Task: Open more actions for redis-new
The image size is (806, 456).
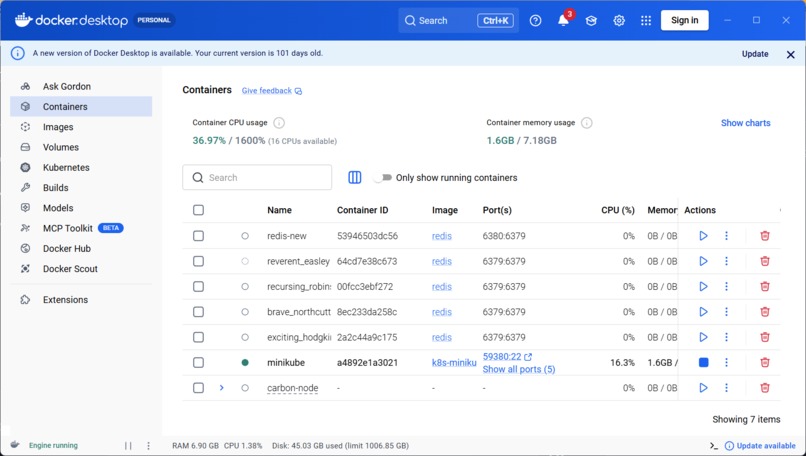Action: (x=726, y=236)
